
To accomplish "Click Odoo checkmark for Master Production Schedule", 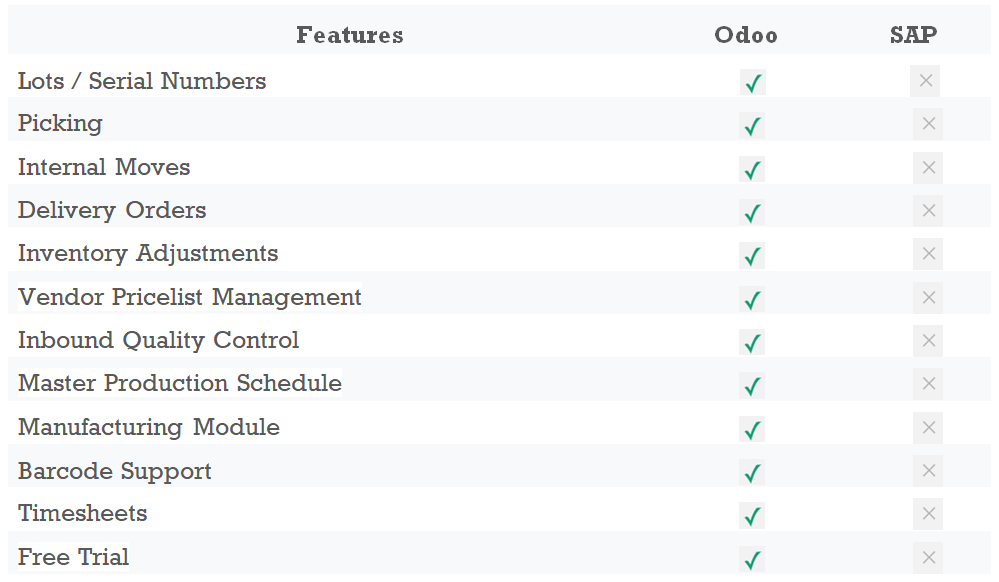I will click(x=752, y=386).
